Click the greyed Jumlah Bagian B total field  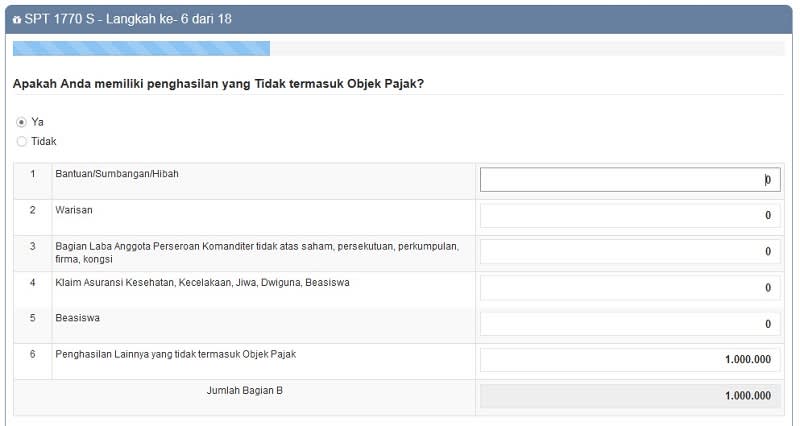(x=629, y=396)
